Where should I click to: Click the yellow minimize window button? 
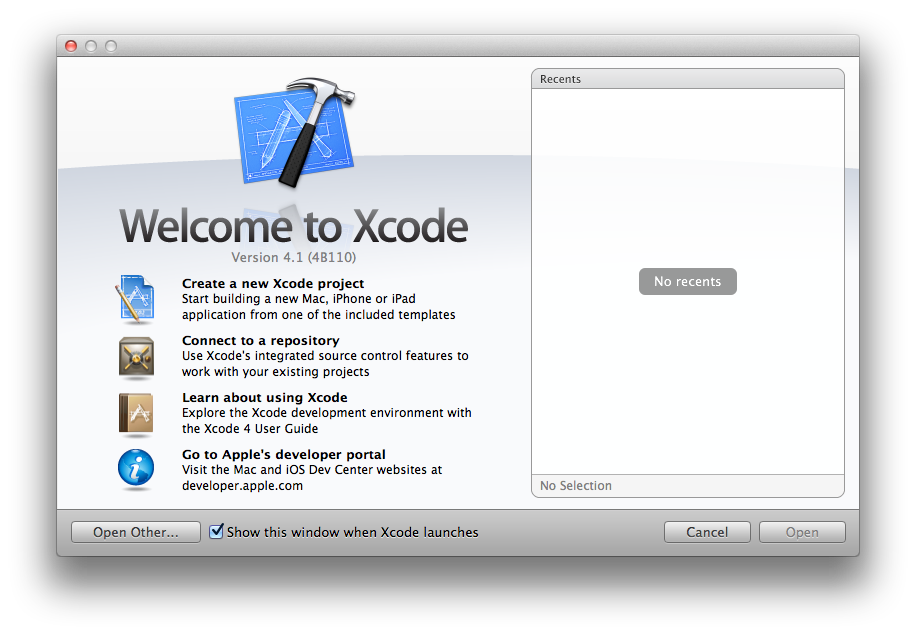click(91, 46)
